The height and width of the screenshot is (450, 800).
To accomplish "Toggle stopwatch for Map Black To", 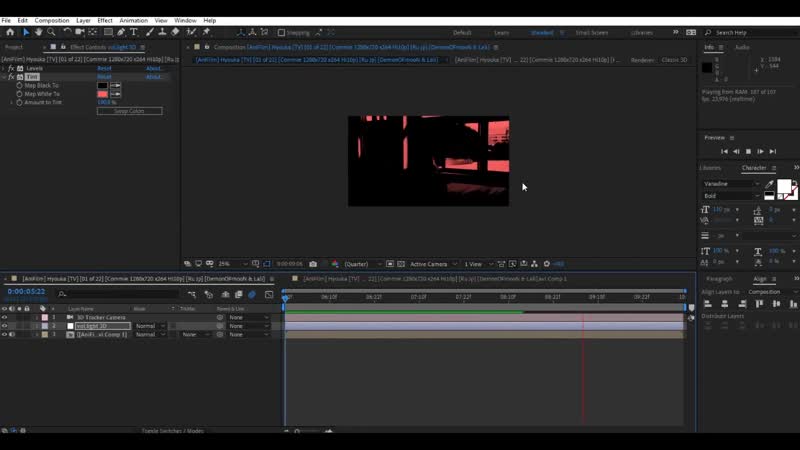I will [19, 86].
